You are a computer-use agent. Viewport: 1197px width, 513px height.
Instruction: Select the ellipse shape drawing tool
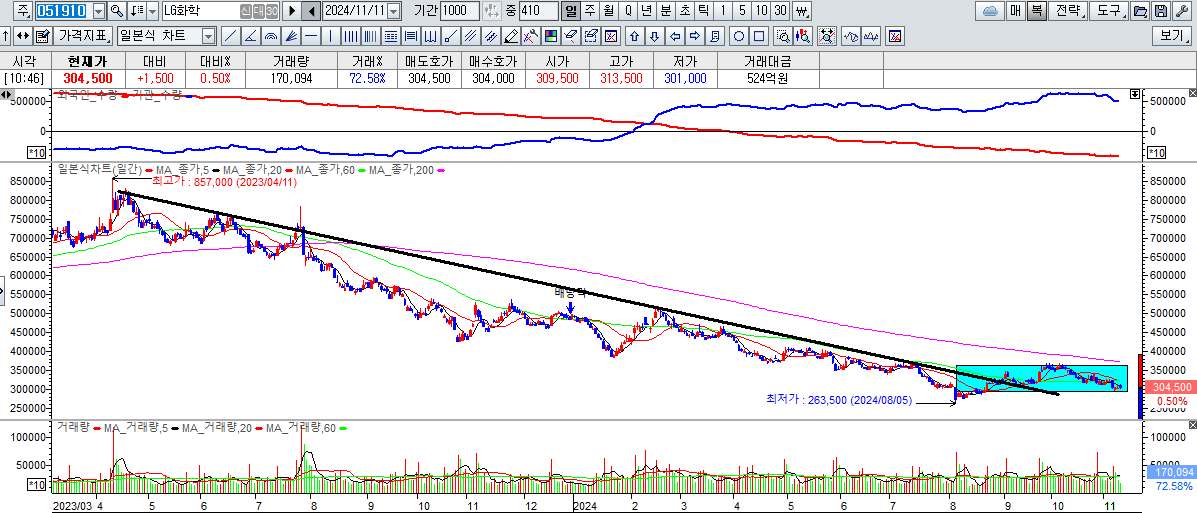coord(738,36)
